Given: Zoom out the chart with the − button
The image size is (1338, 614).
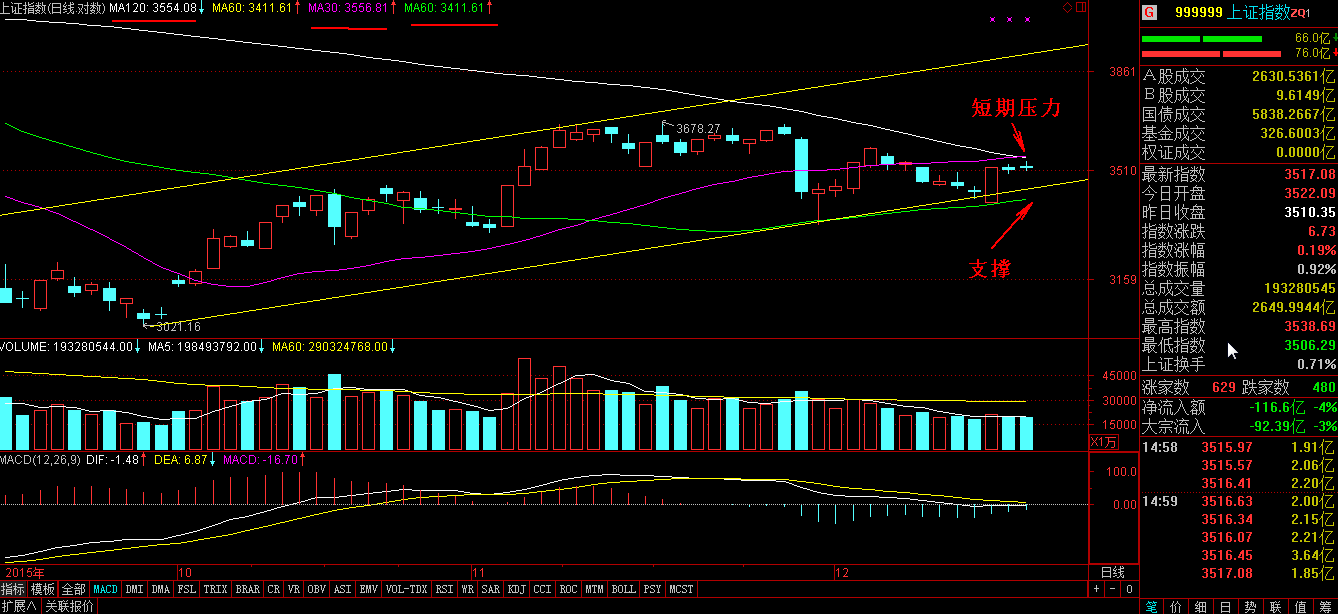Looking at the screenshot, I should pos(1111,589).
